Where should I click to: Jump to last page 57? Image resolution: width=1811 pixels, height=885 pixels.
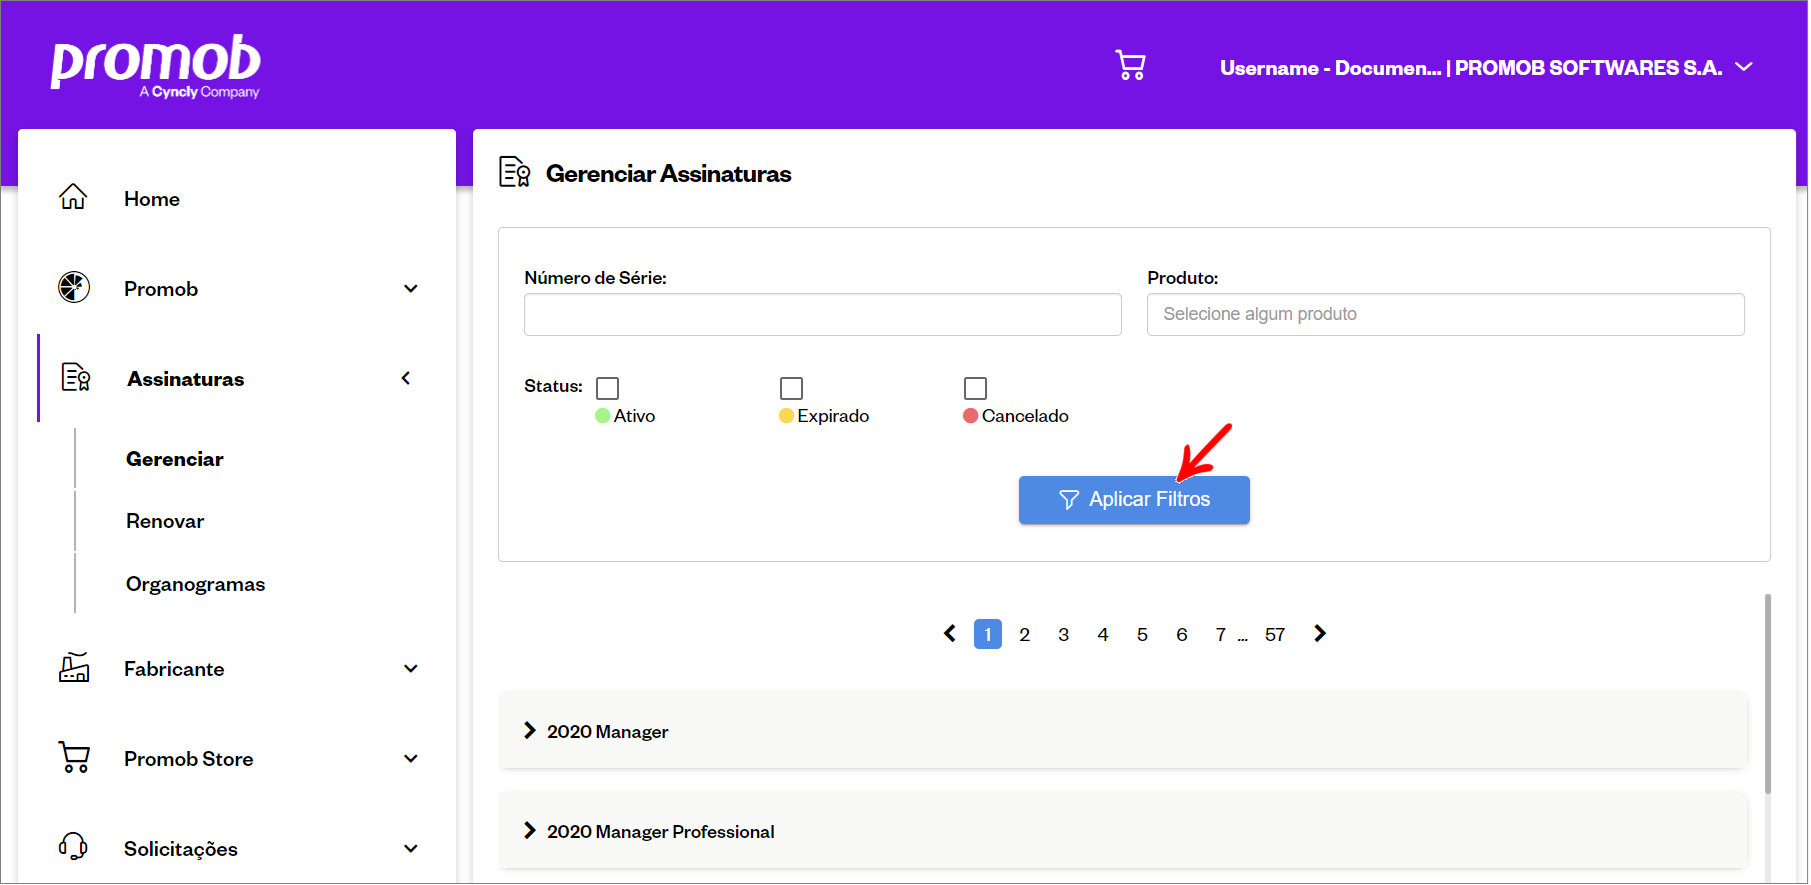tap(1275, 634)
